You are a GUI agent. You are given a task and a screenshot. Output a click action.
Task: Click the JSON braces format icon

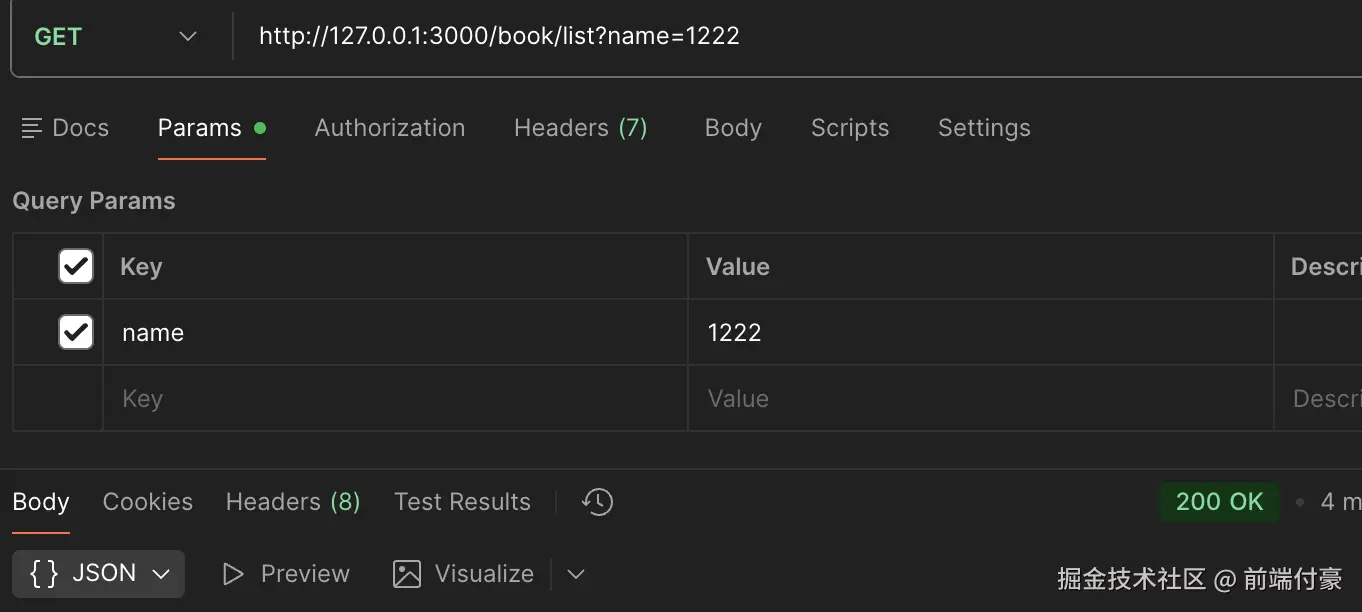(44, 573)
